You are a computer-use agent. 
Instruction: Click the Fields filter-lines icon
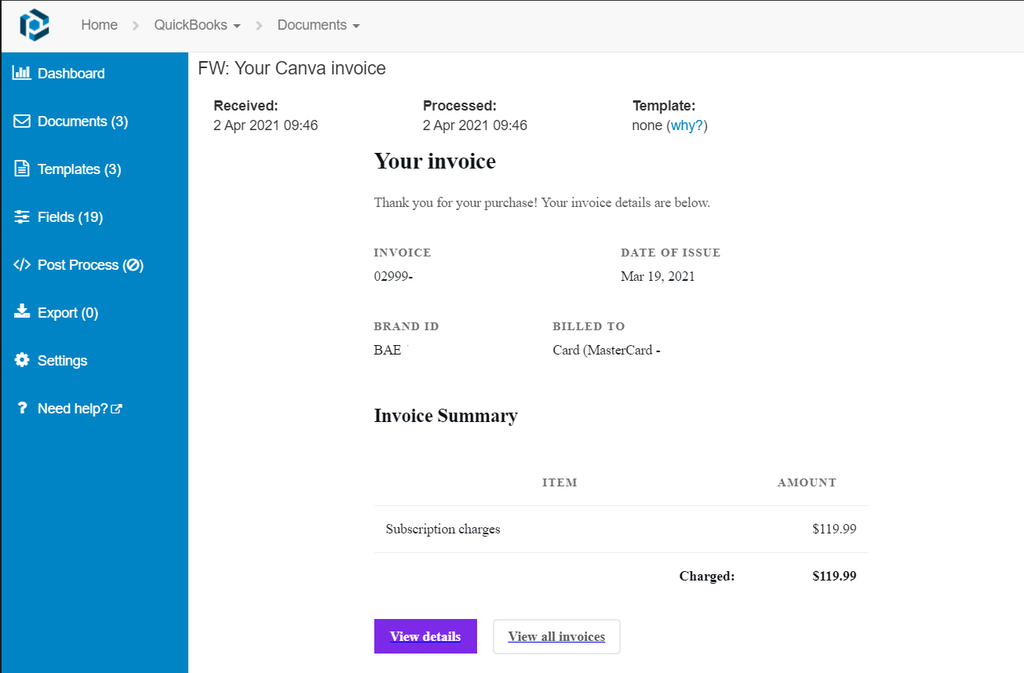point(22,216)
